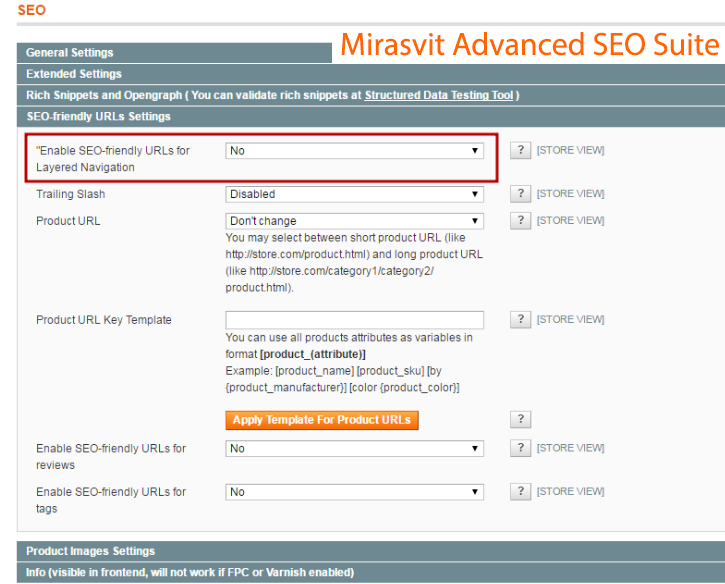Image resolution: width=725 pixels, height=584 pixels.
Task: Expand the Extended Settings section
Action: pyautogui.click(x=74, y=74)
